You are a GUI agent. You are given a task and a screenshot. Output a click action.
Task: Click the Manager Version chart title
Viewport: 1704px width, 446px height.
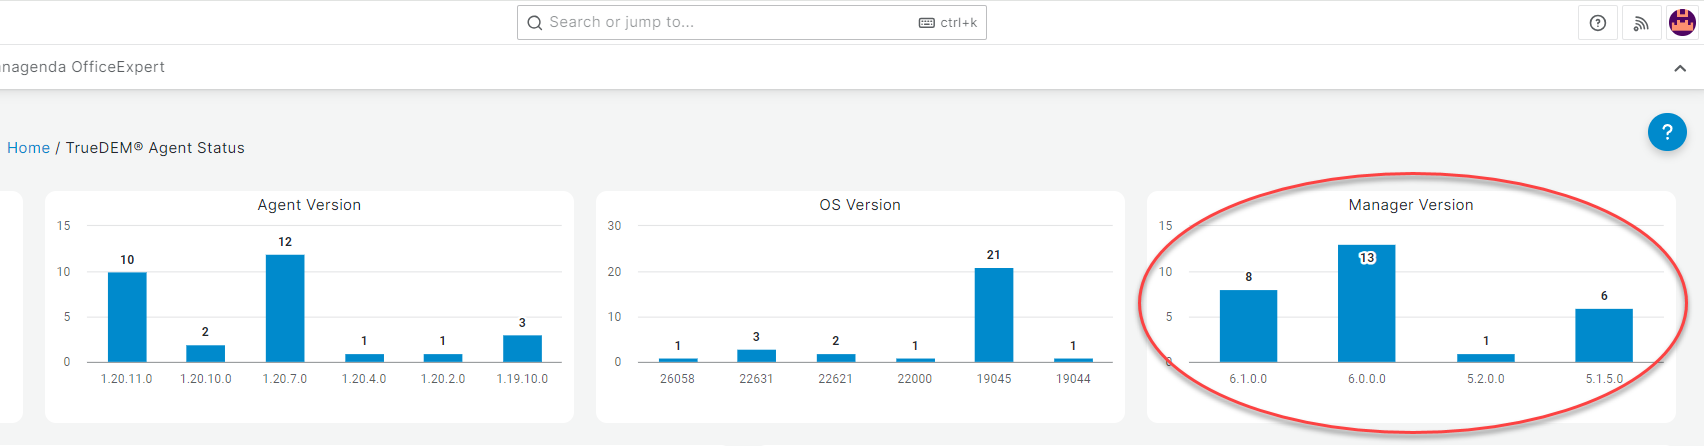coord(1410,205)
